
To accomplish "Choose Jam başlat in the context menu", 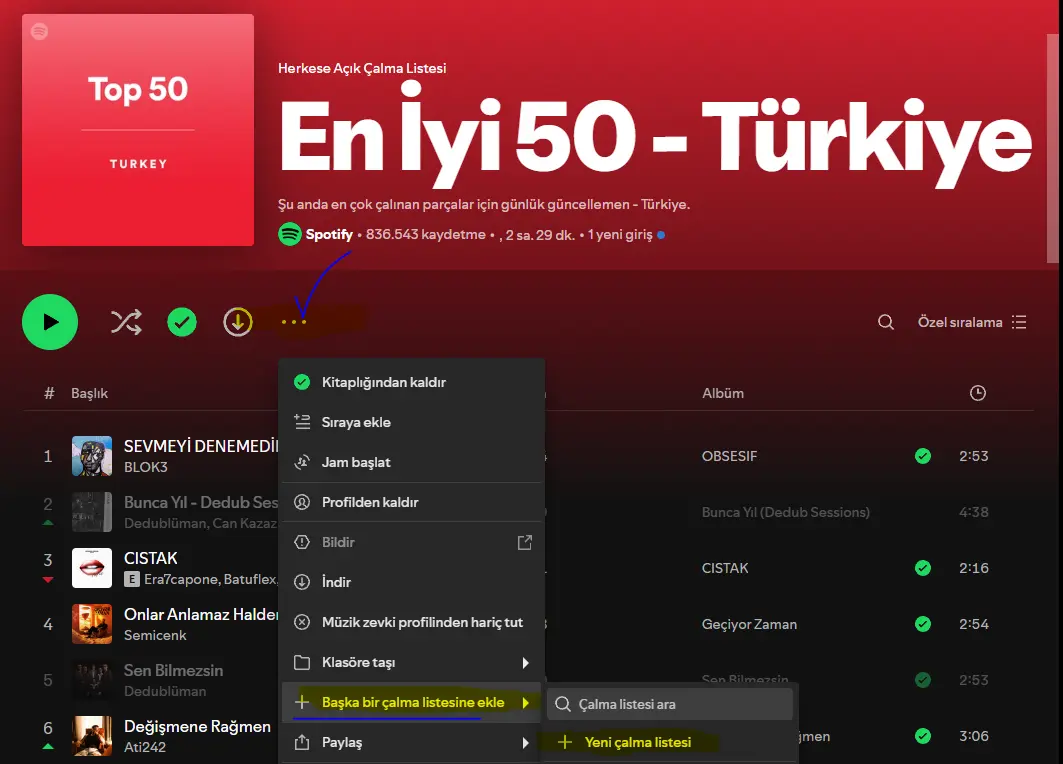I will 413,462.
